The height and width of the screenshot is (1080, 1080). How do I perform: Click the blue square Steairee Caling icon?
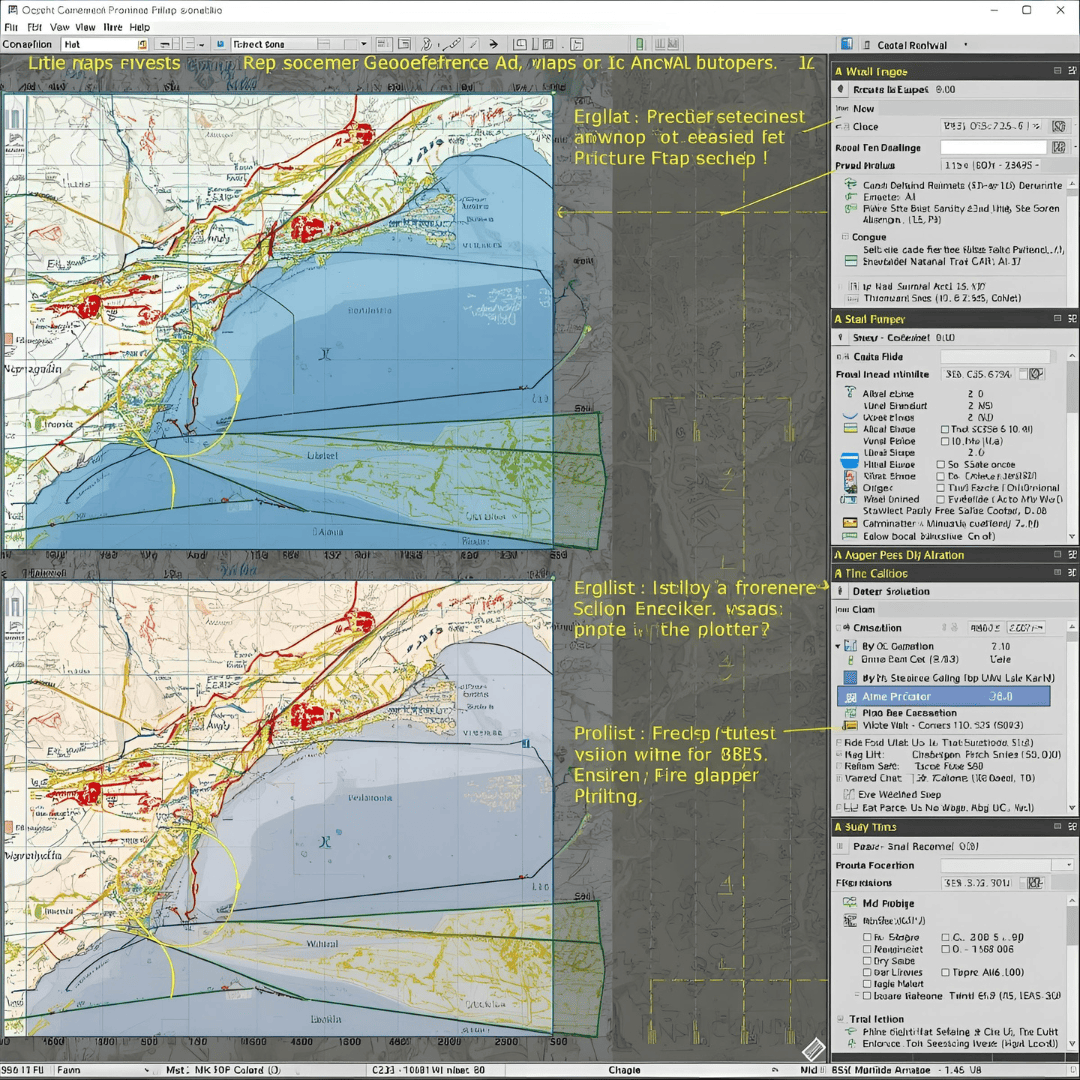pyautogui.click(x=851, y=678)
